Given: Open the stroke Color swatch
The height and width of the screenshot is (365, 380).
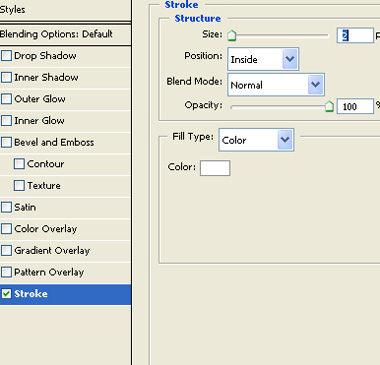Looking at the screenshot, I should [x=215, y=168].
